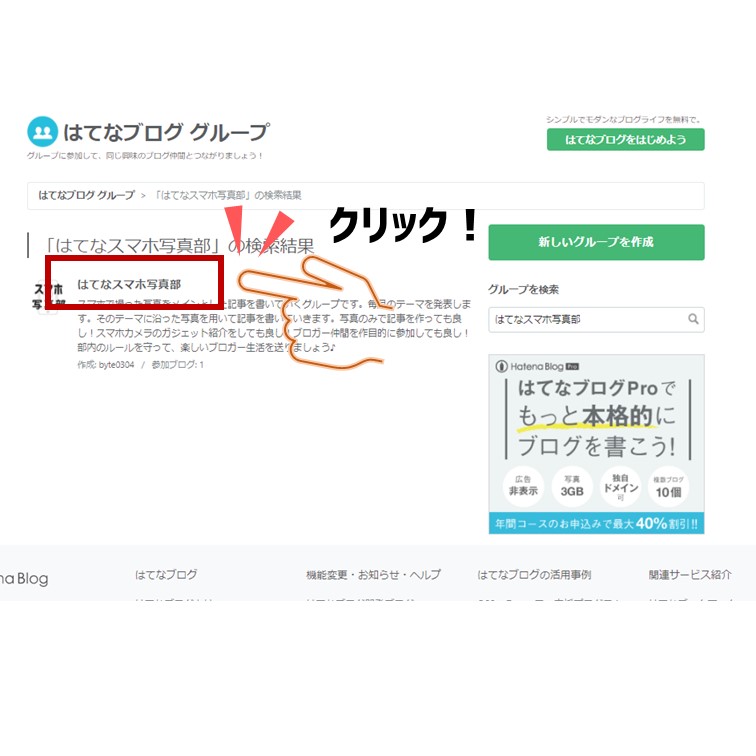Click footer 関連サービス紹介 heading
The image size is (756, 756).
(690, 575)
